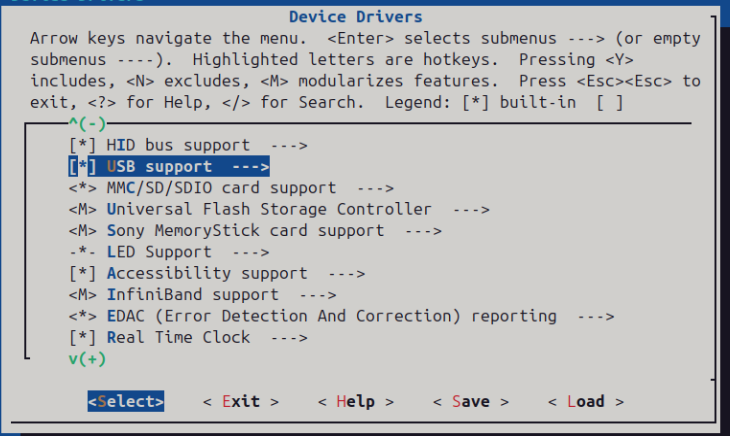
Task: Expand Universal Flash Storage Controller submenu arrow
Action: pyautogui.click(x=471, y=209)
